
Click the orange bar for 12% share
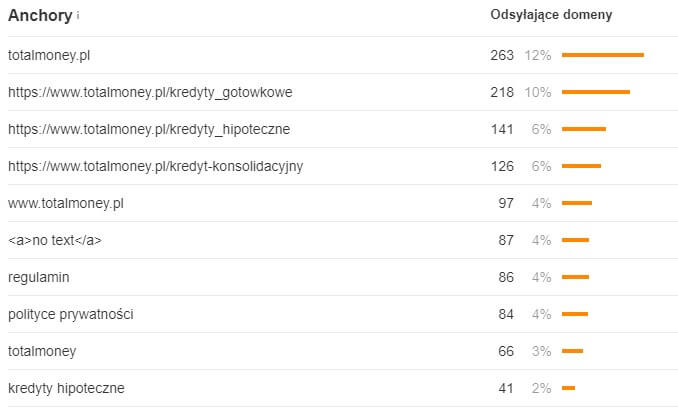click(x=602, y=55)
